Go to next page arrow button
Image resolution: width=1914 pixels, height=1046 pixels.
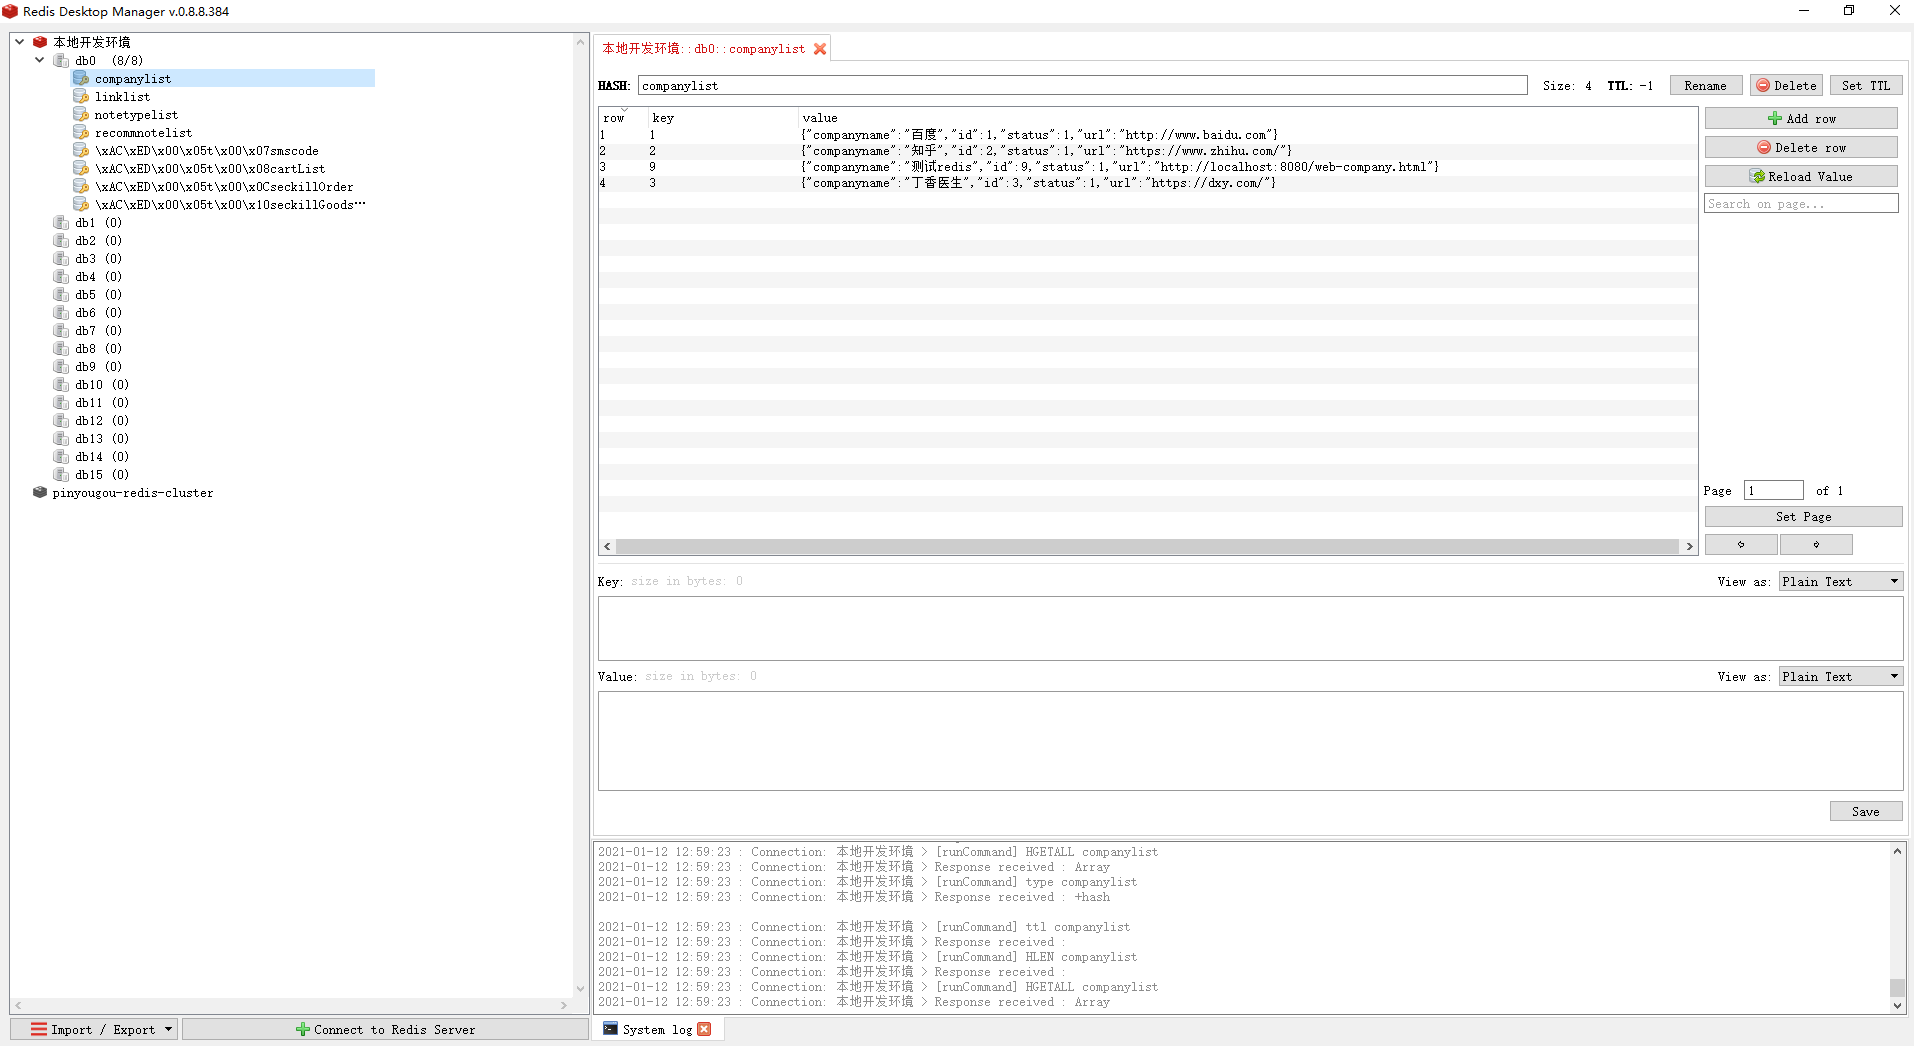tap(1816, 544)
